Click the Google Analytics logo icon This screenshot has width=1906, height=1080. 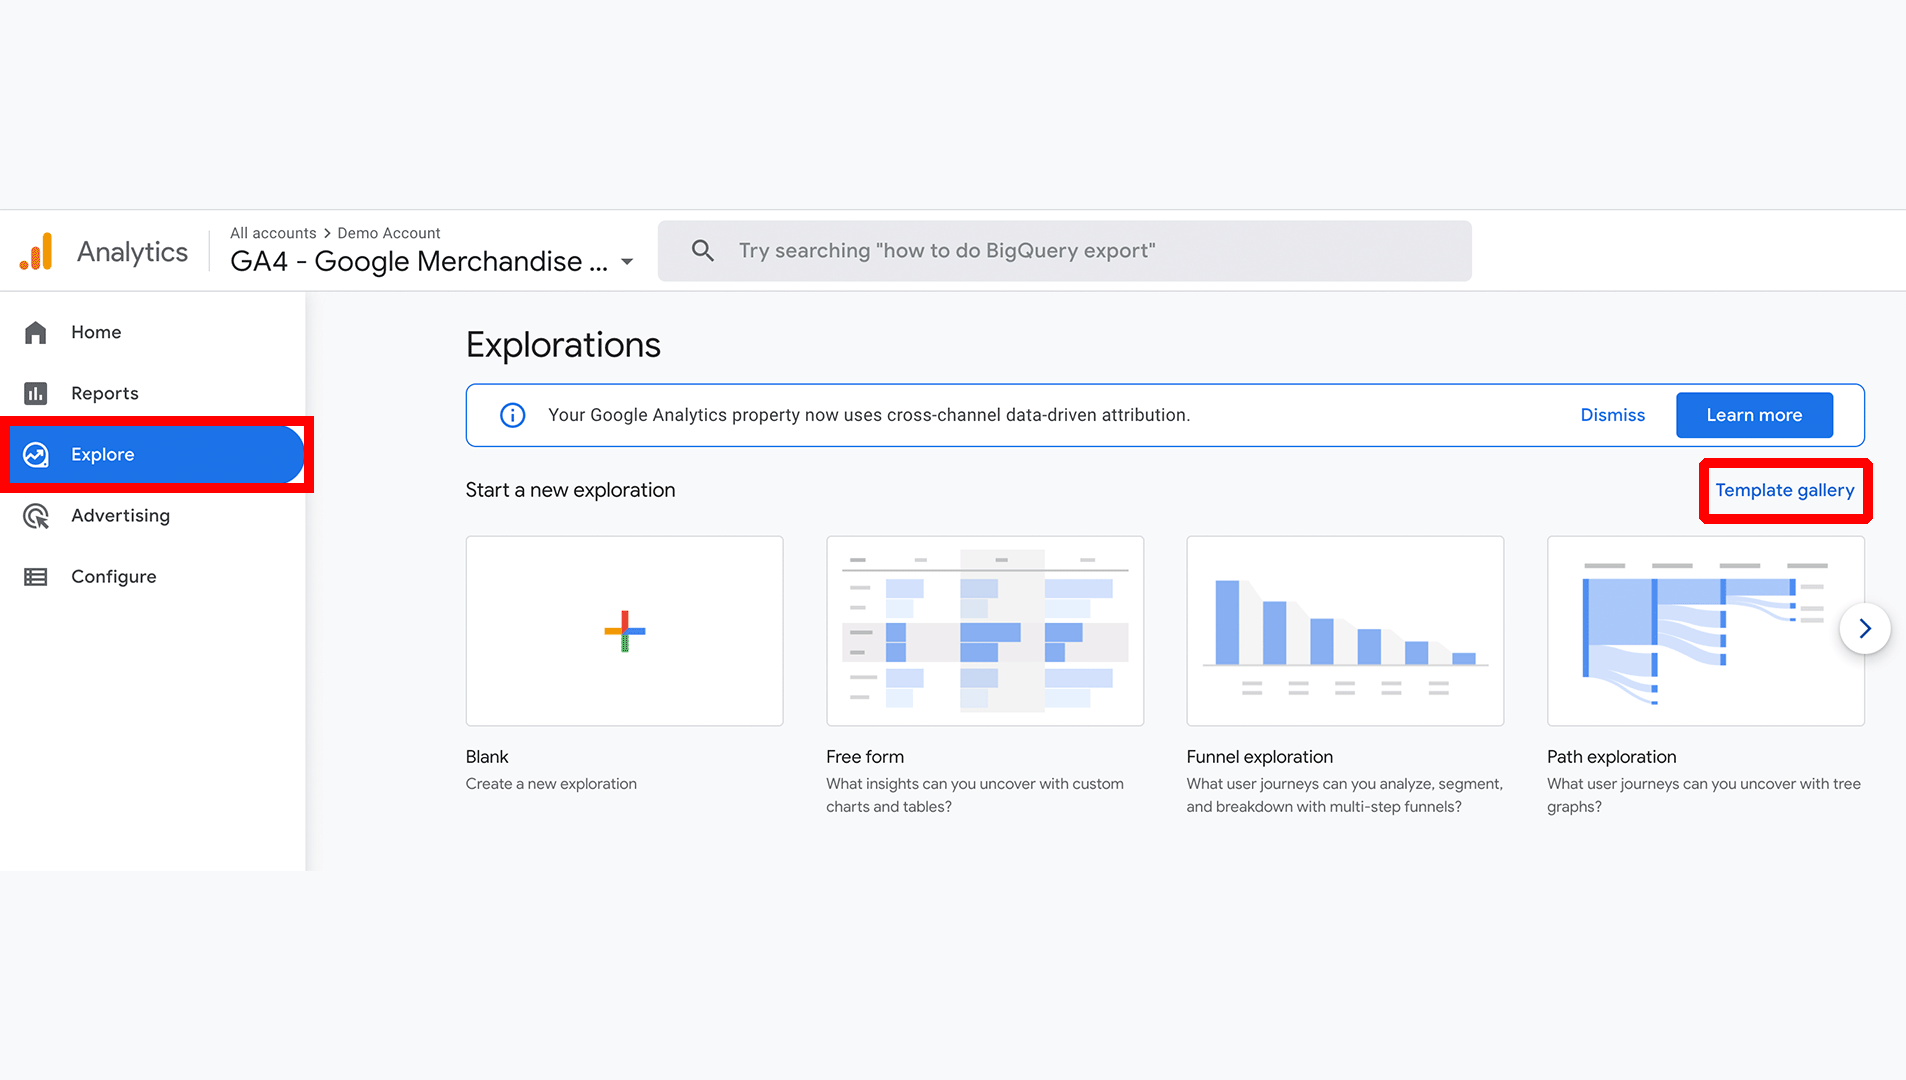[36, 252]
